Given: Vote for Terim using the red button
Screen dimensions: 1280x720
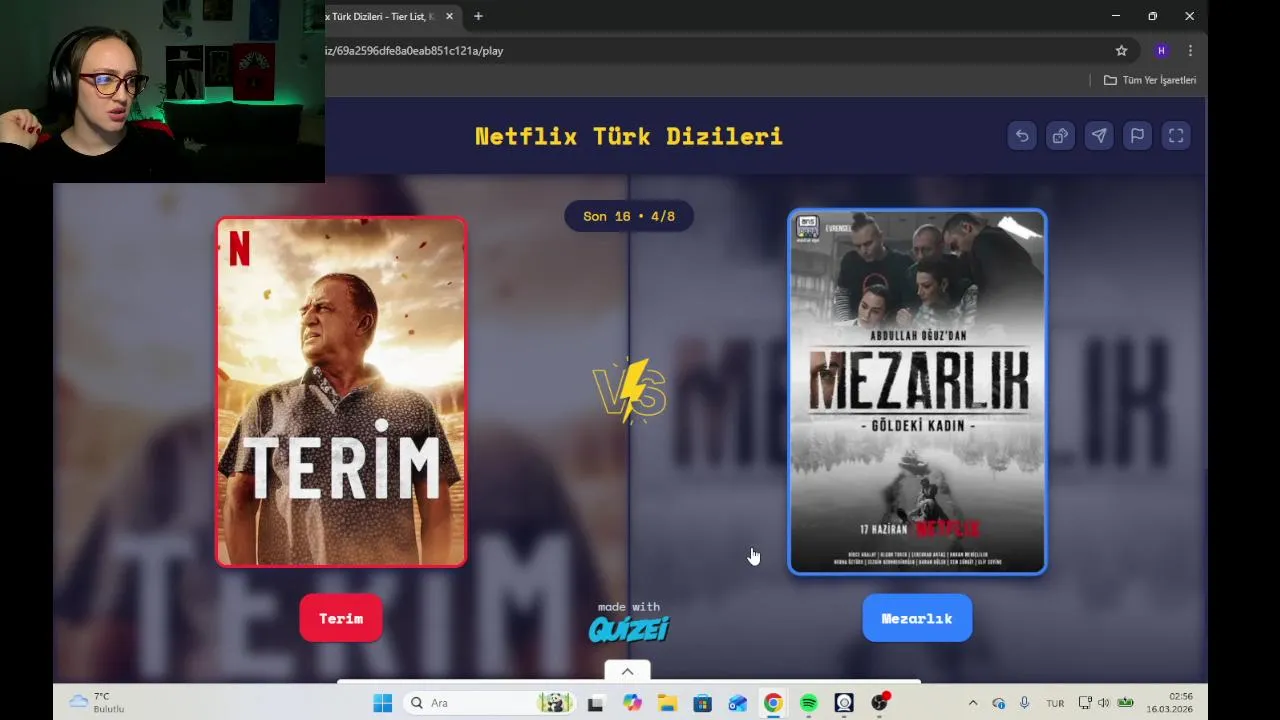Looking at the screenshot, I should (x=341, y=618).
